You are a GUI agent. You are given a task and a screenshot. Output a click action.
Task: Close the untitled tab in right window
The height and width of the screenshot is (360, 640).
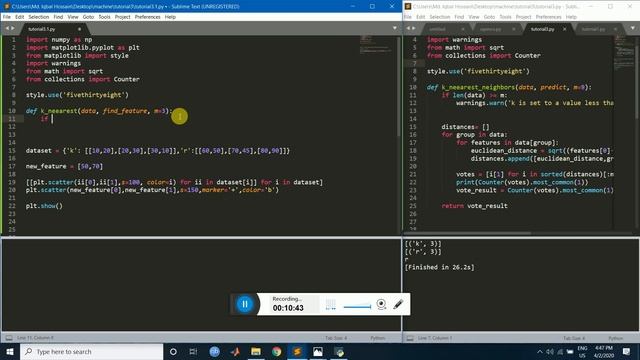pyautogui.click(x=462, y=29)
